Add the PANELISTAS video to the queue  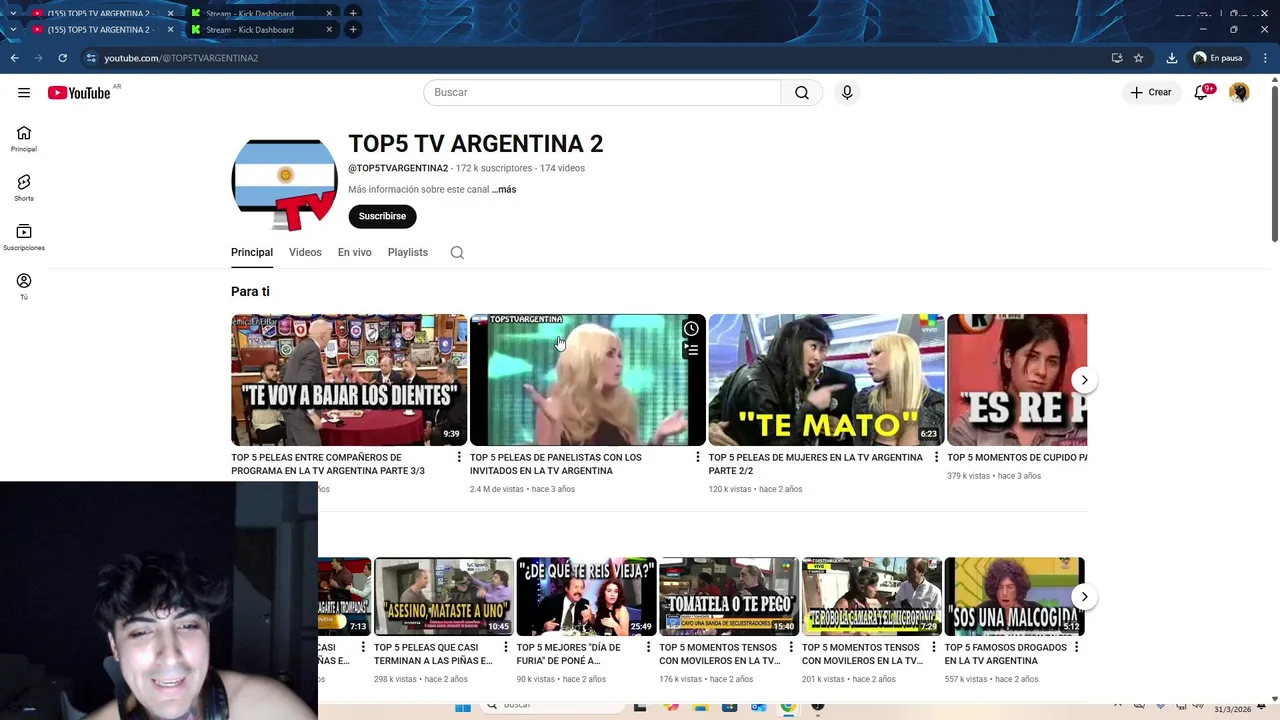(x=691, y=350)
